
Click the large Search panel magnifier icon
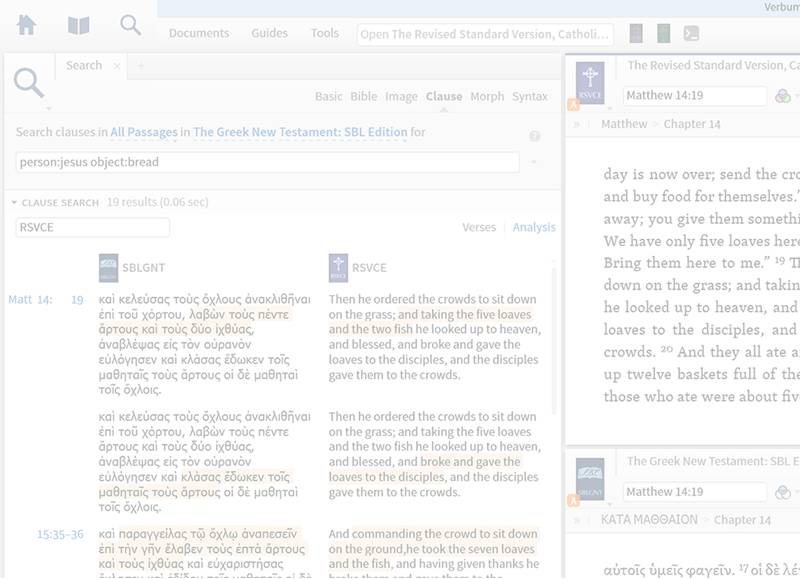click(29, 83)
